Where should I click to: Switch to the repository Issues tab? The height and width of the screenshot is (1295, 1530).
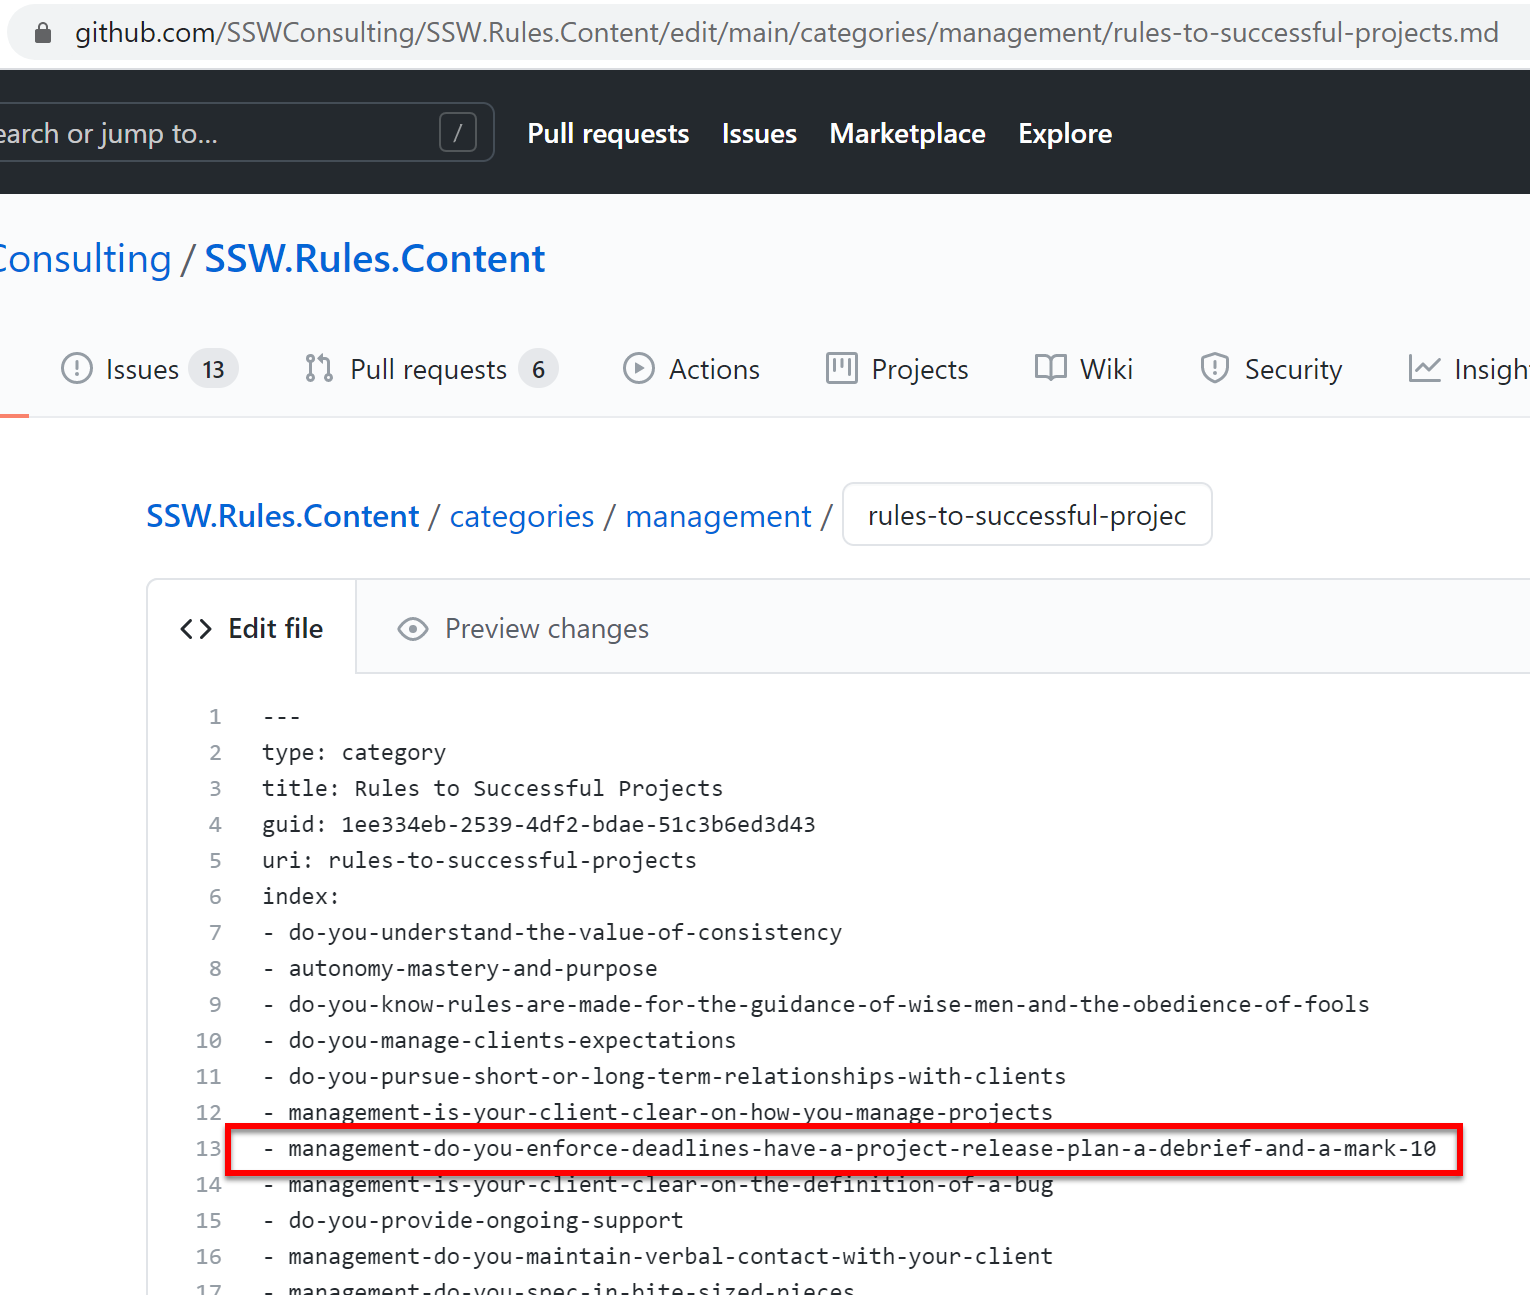(149, 369)
